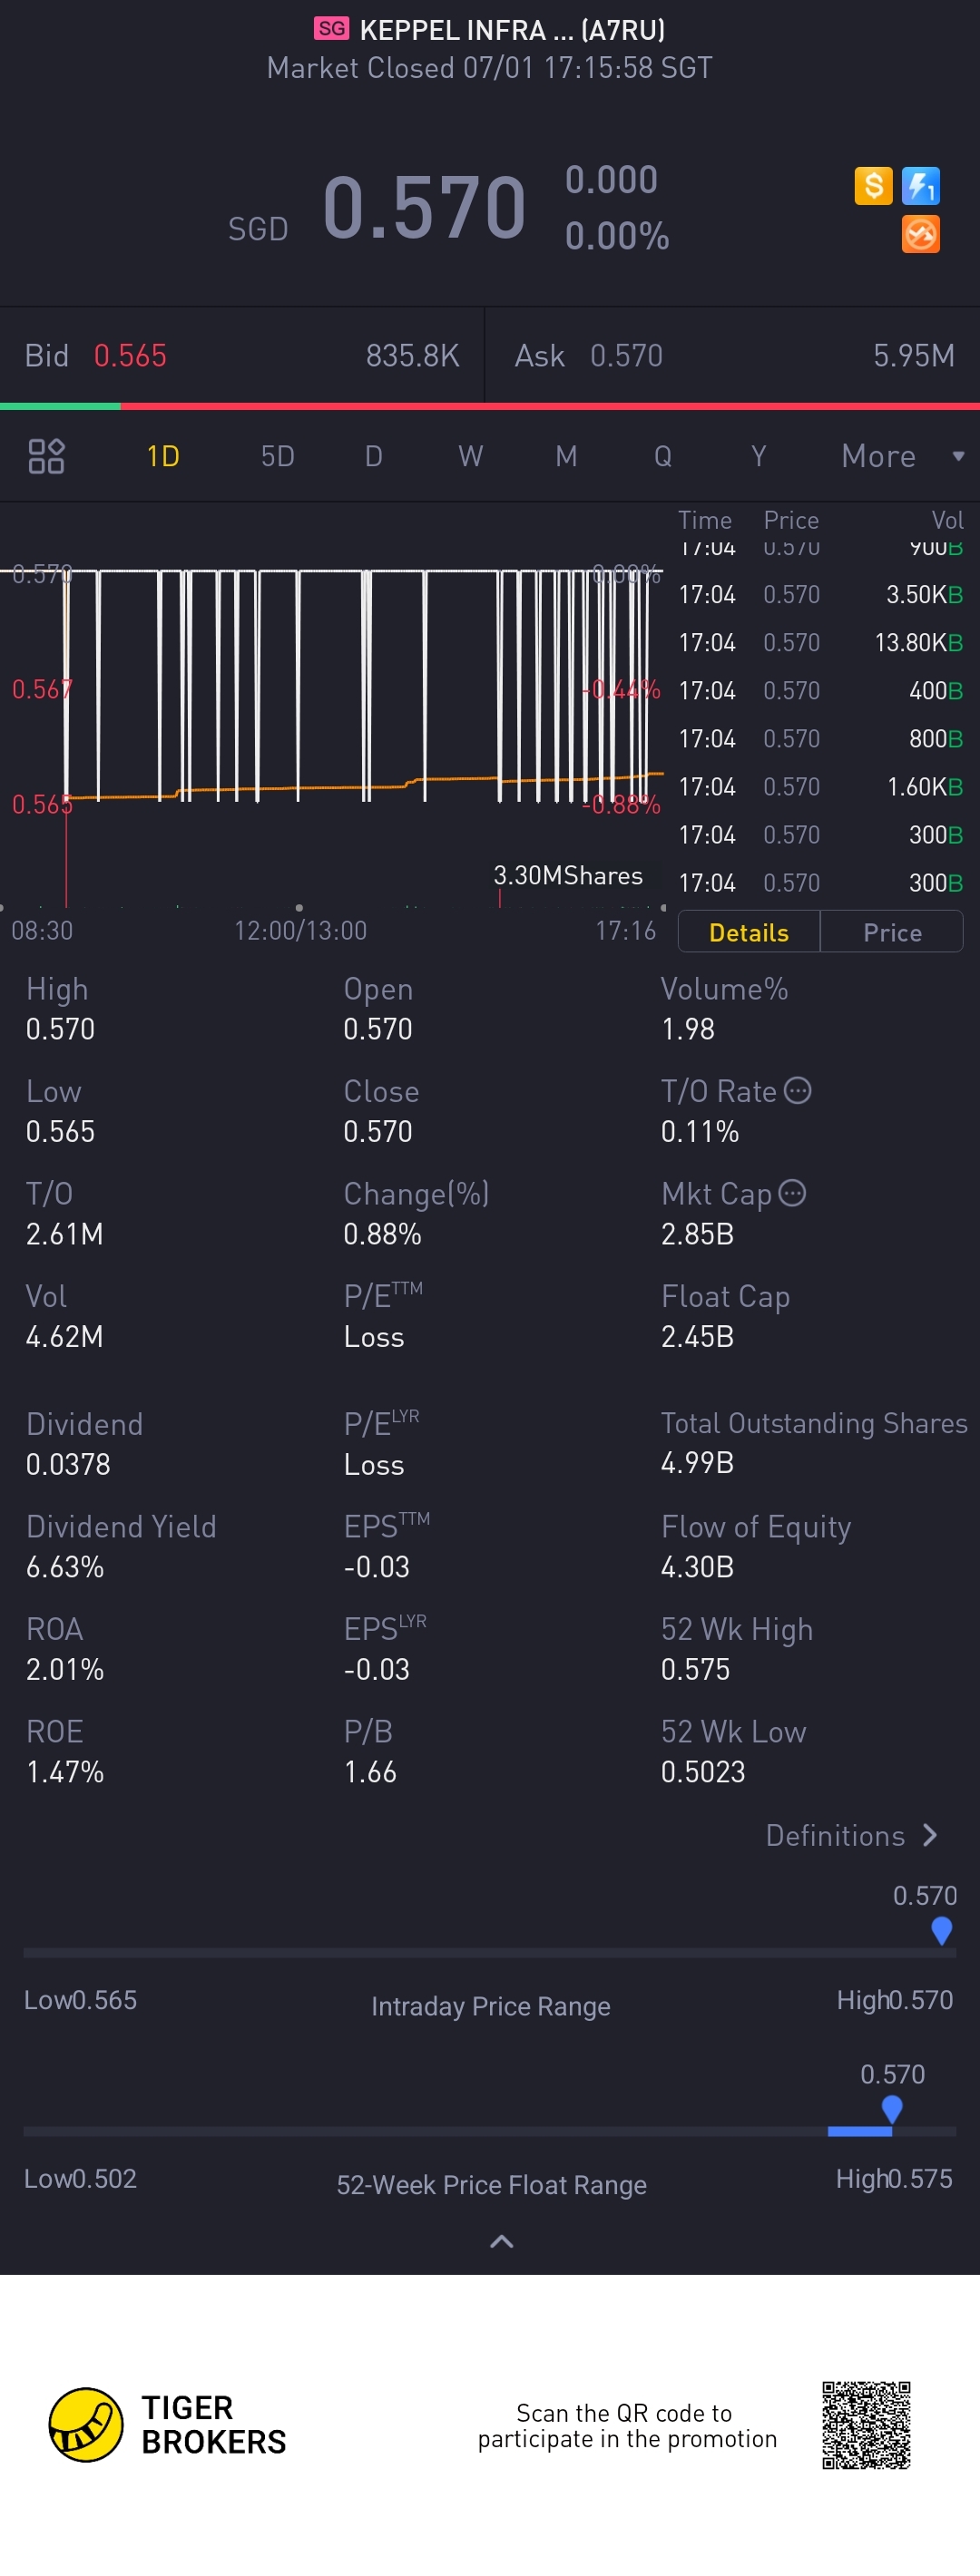Tap the 52-week price range marker
This screenshot has height=2576, width=980.
coord(892,2108)
